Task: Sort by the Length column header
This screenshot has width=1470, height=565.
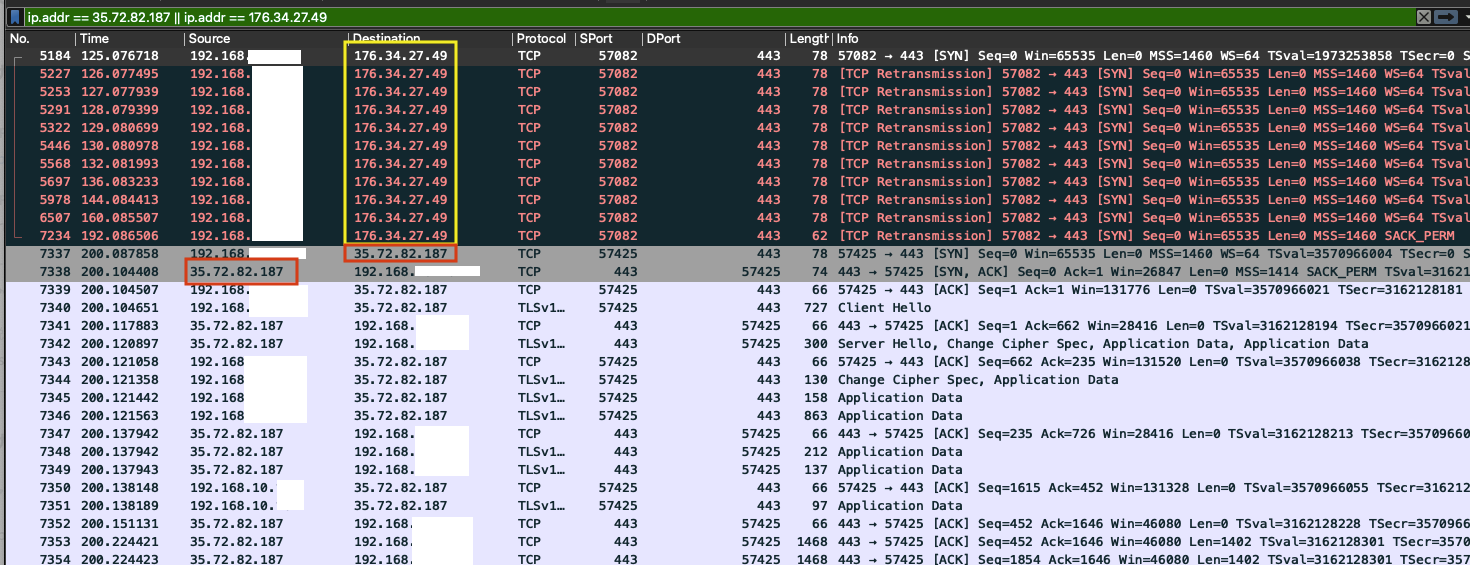Action: (x=808, y=39)
